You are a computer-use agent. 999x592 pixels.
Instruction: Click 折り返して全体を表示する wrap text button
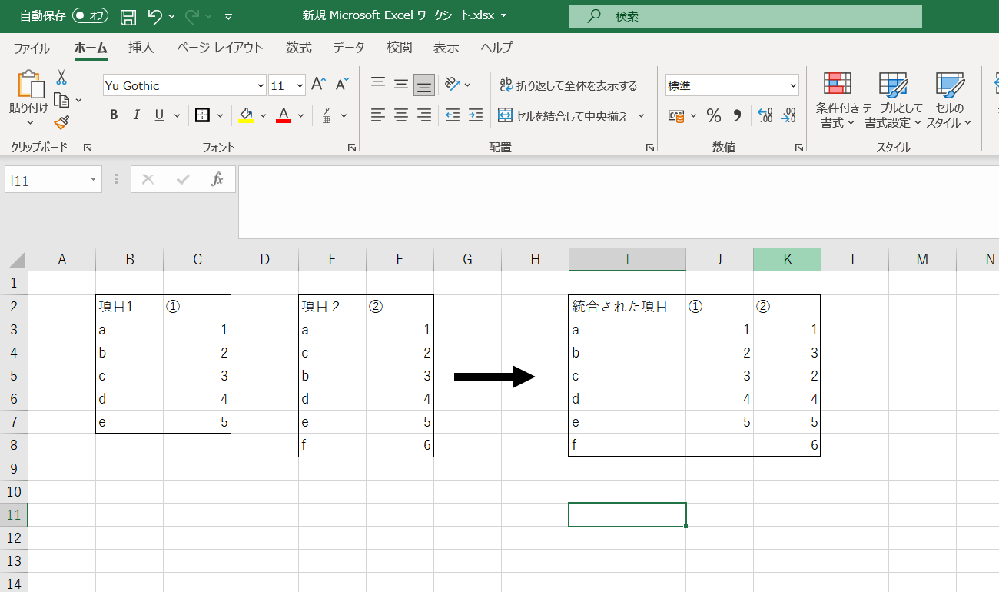pos(567,86)
